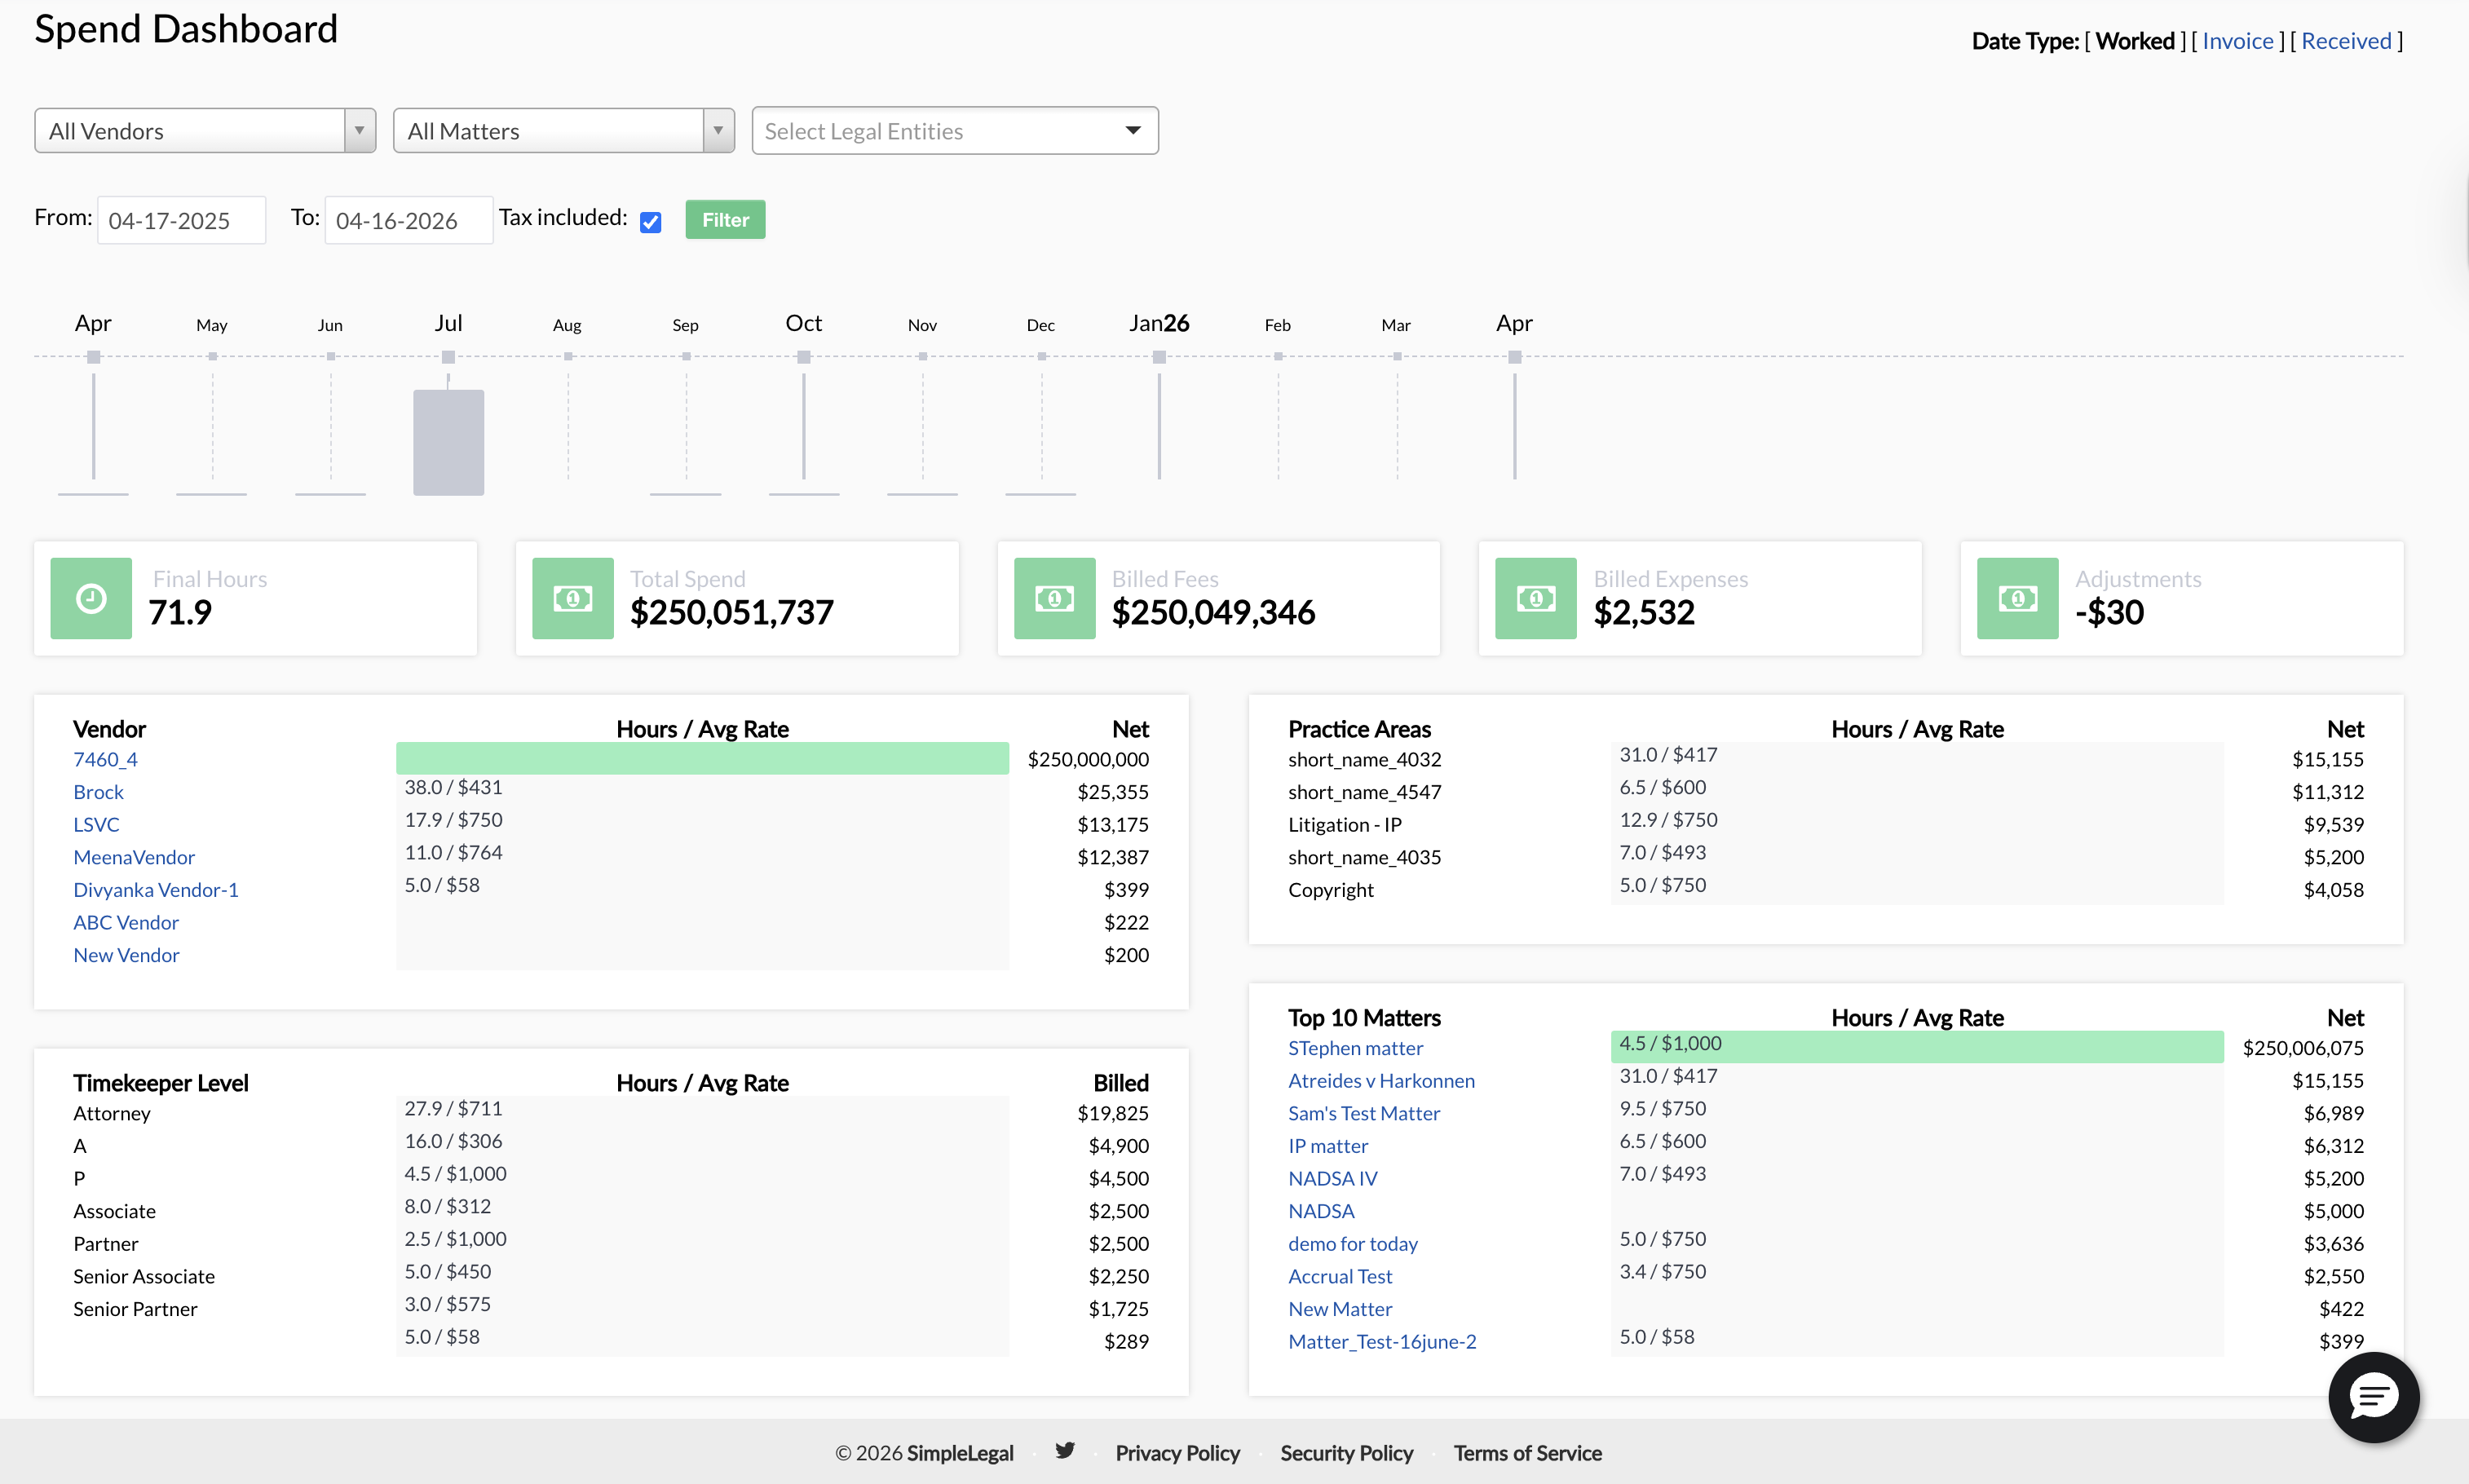This screenshot has height=1484, width=2469.
Task: Open the NADSA IV matter link
Action: pyautogui.click(x=1332, y=1178)
